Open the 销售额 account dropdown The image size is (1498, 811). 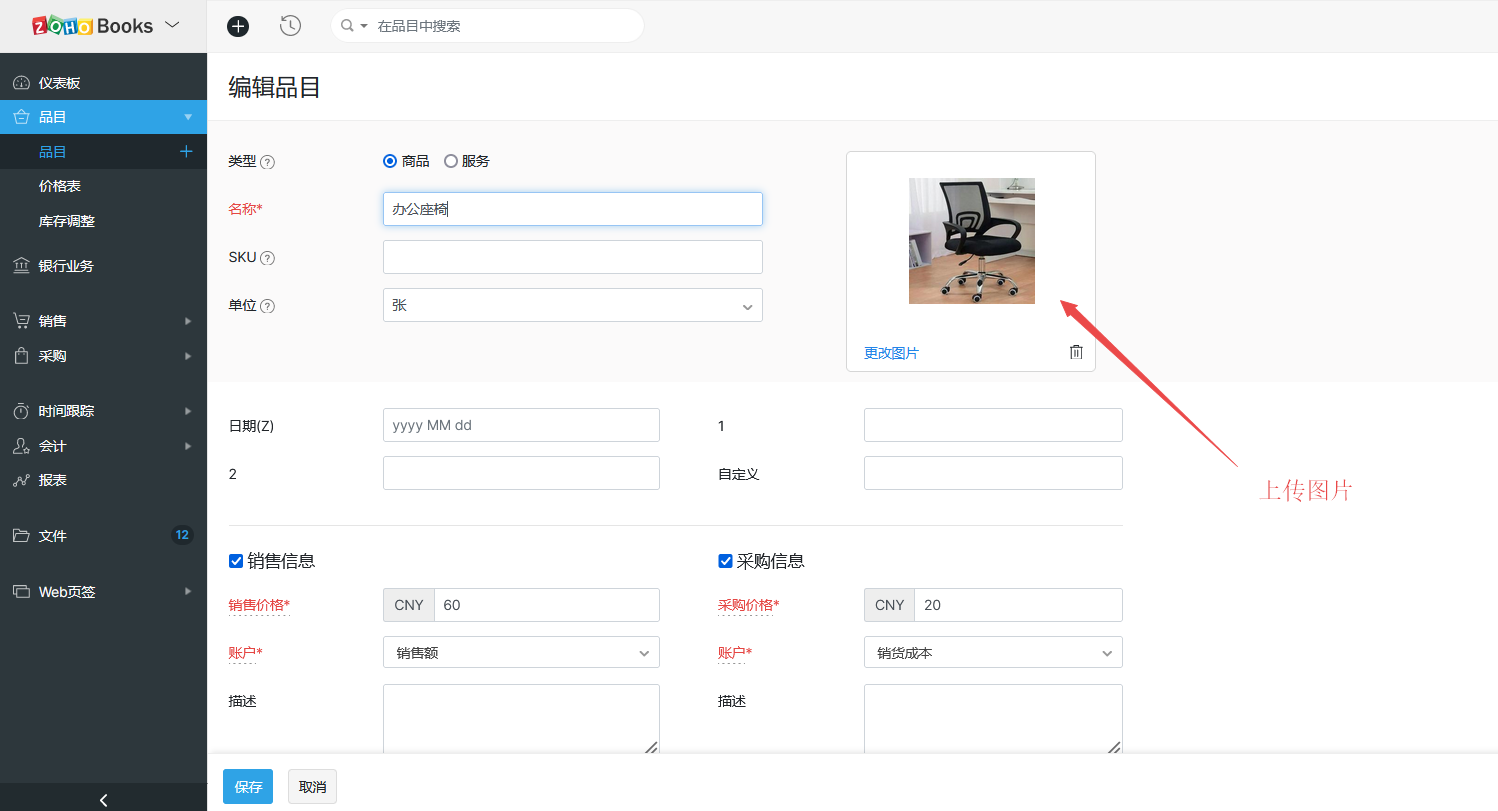521,653
